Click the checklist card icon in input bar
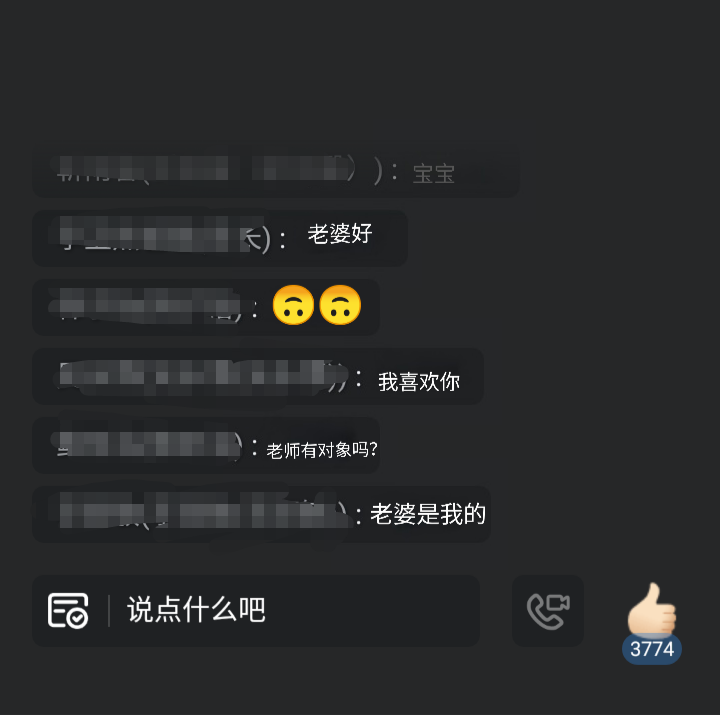 click(68, 610)
